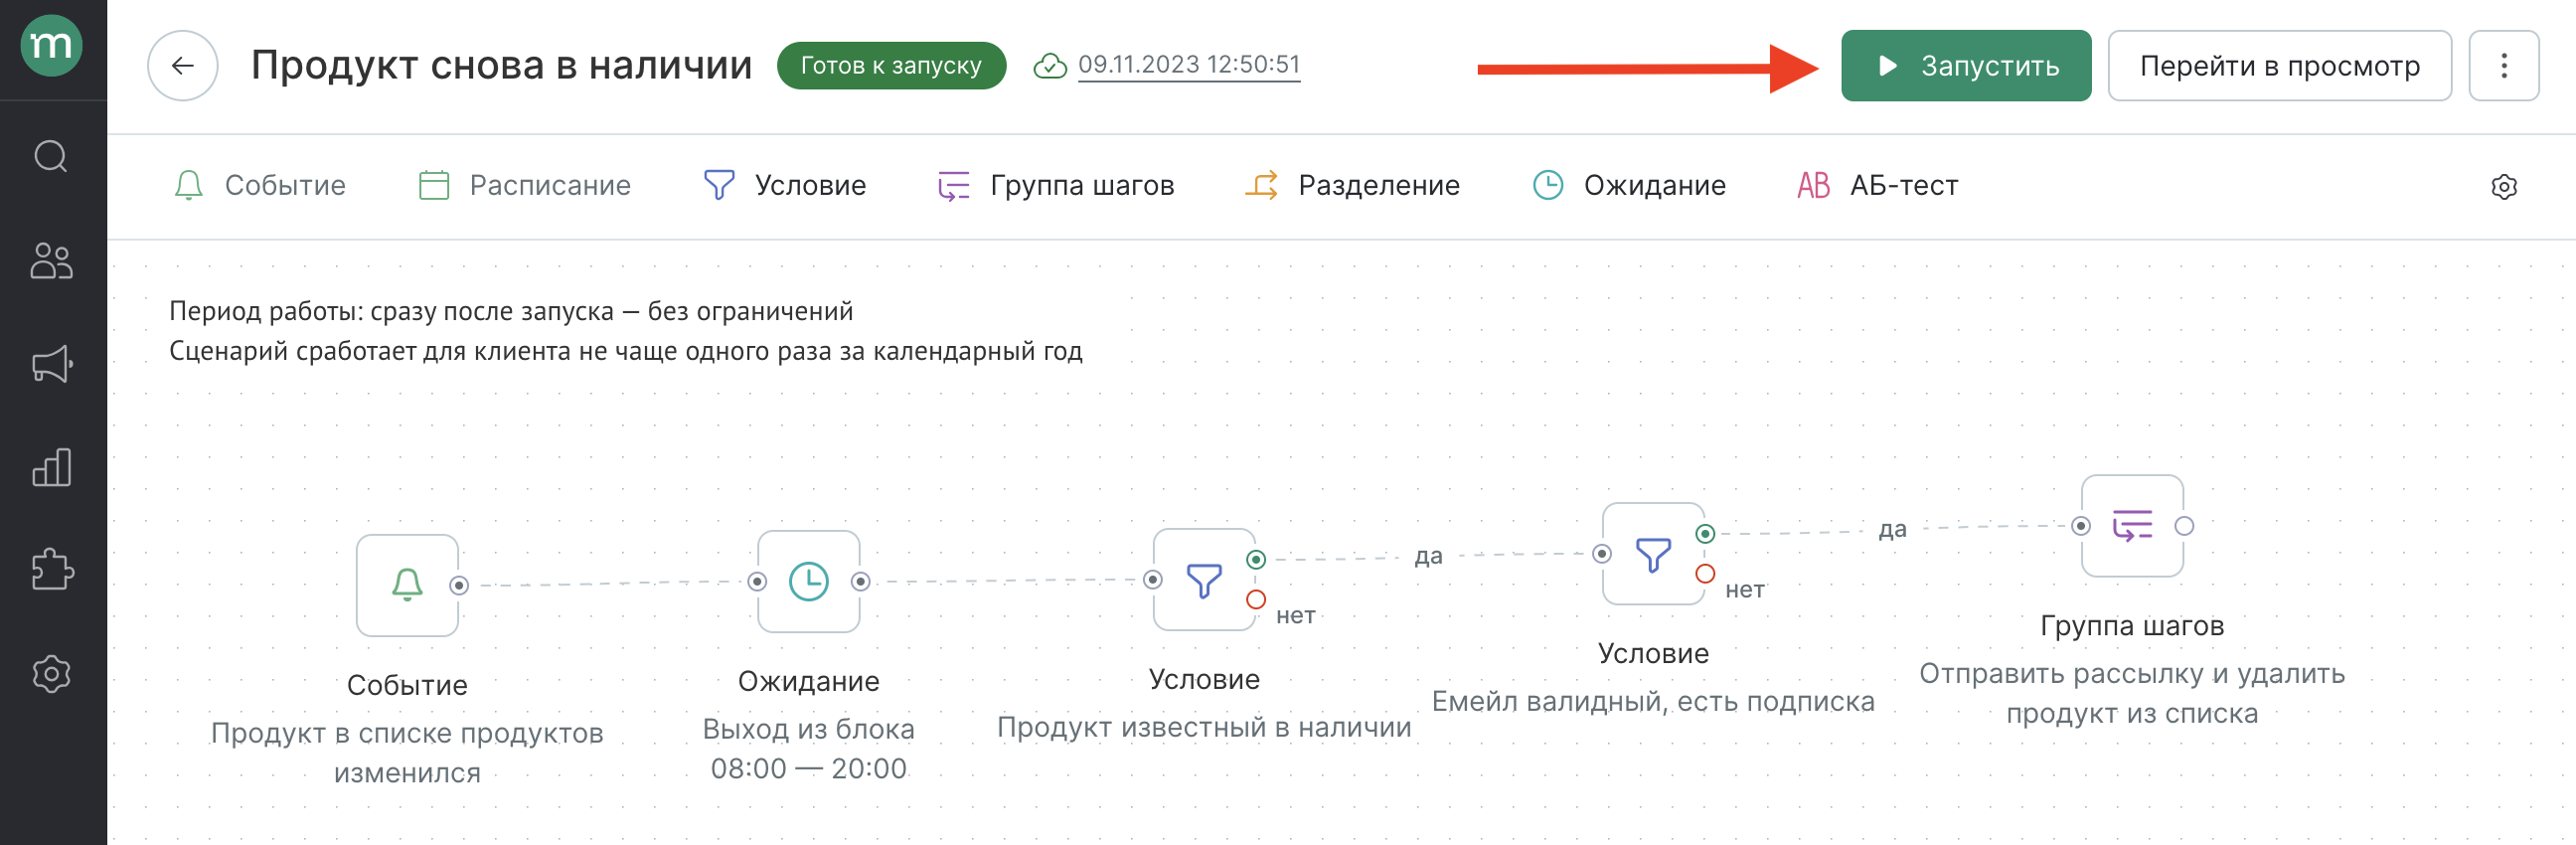This screenshot has height=845, width=2576.
Task: Select the "Расписание" block in the toolbar
Action: point(524,186)
